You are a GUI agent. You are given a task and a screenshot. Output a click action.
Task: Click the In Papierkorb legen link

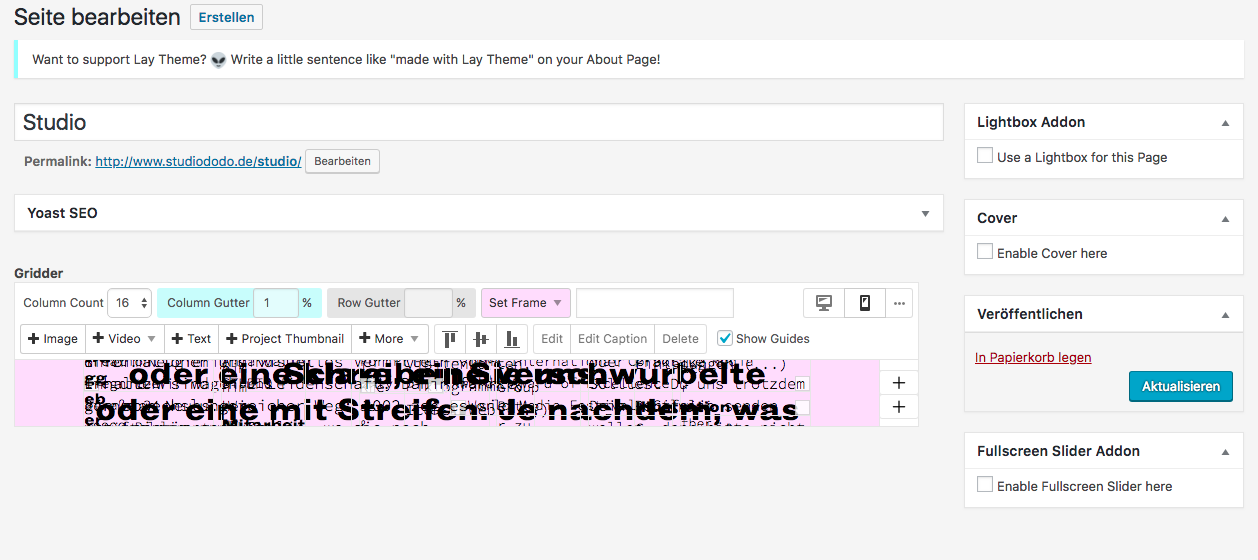click(x=1033, y=357)
